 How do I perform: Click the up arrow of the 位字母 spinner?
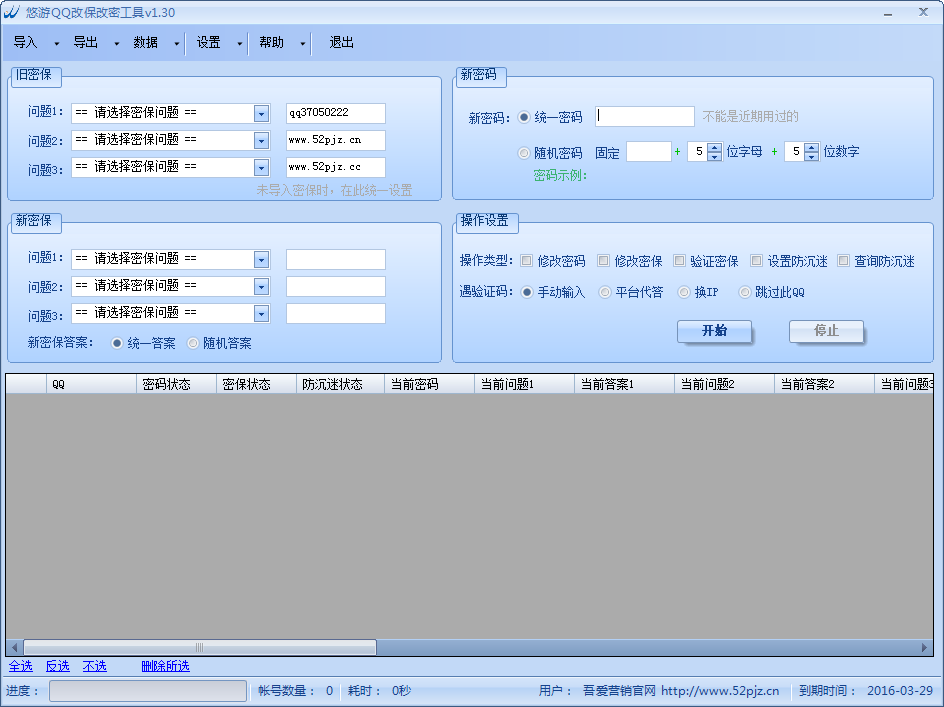click(x=714, y=147)
